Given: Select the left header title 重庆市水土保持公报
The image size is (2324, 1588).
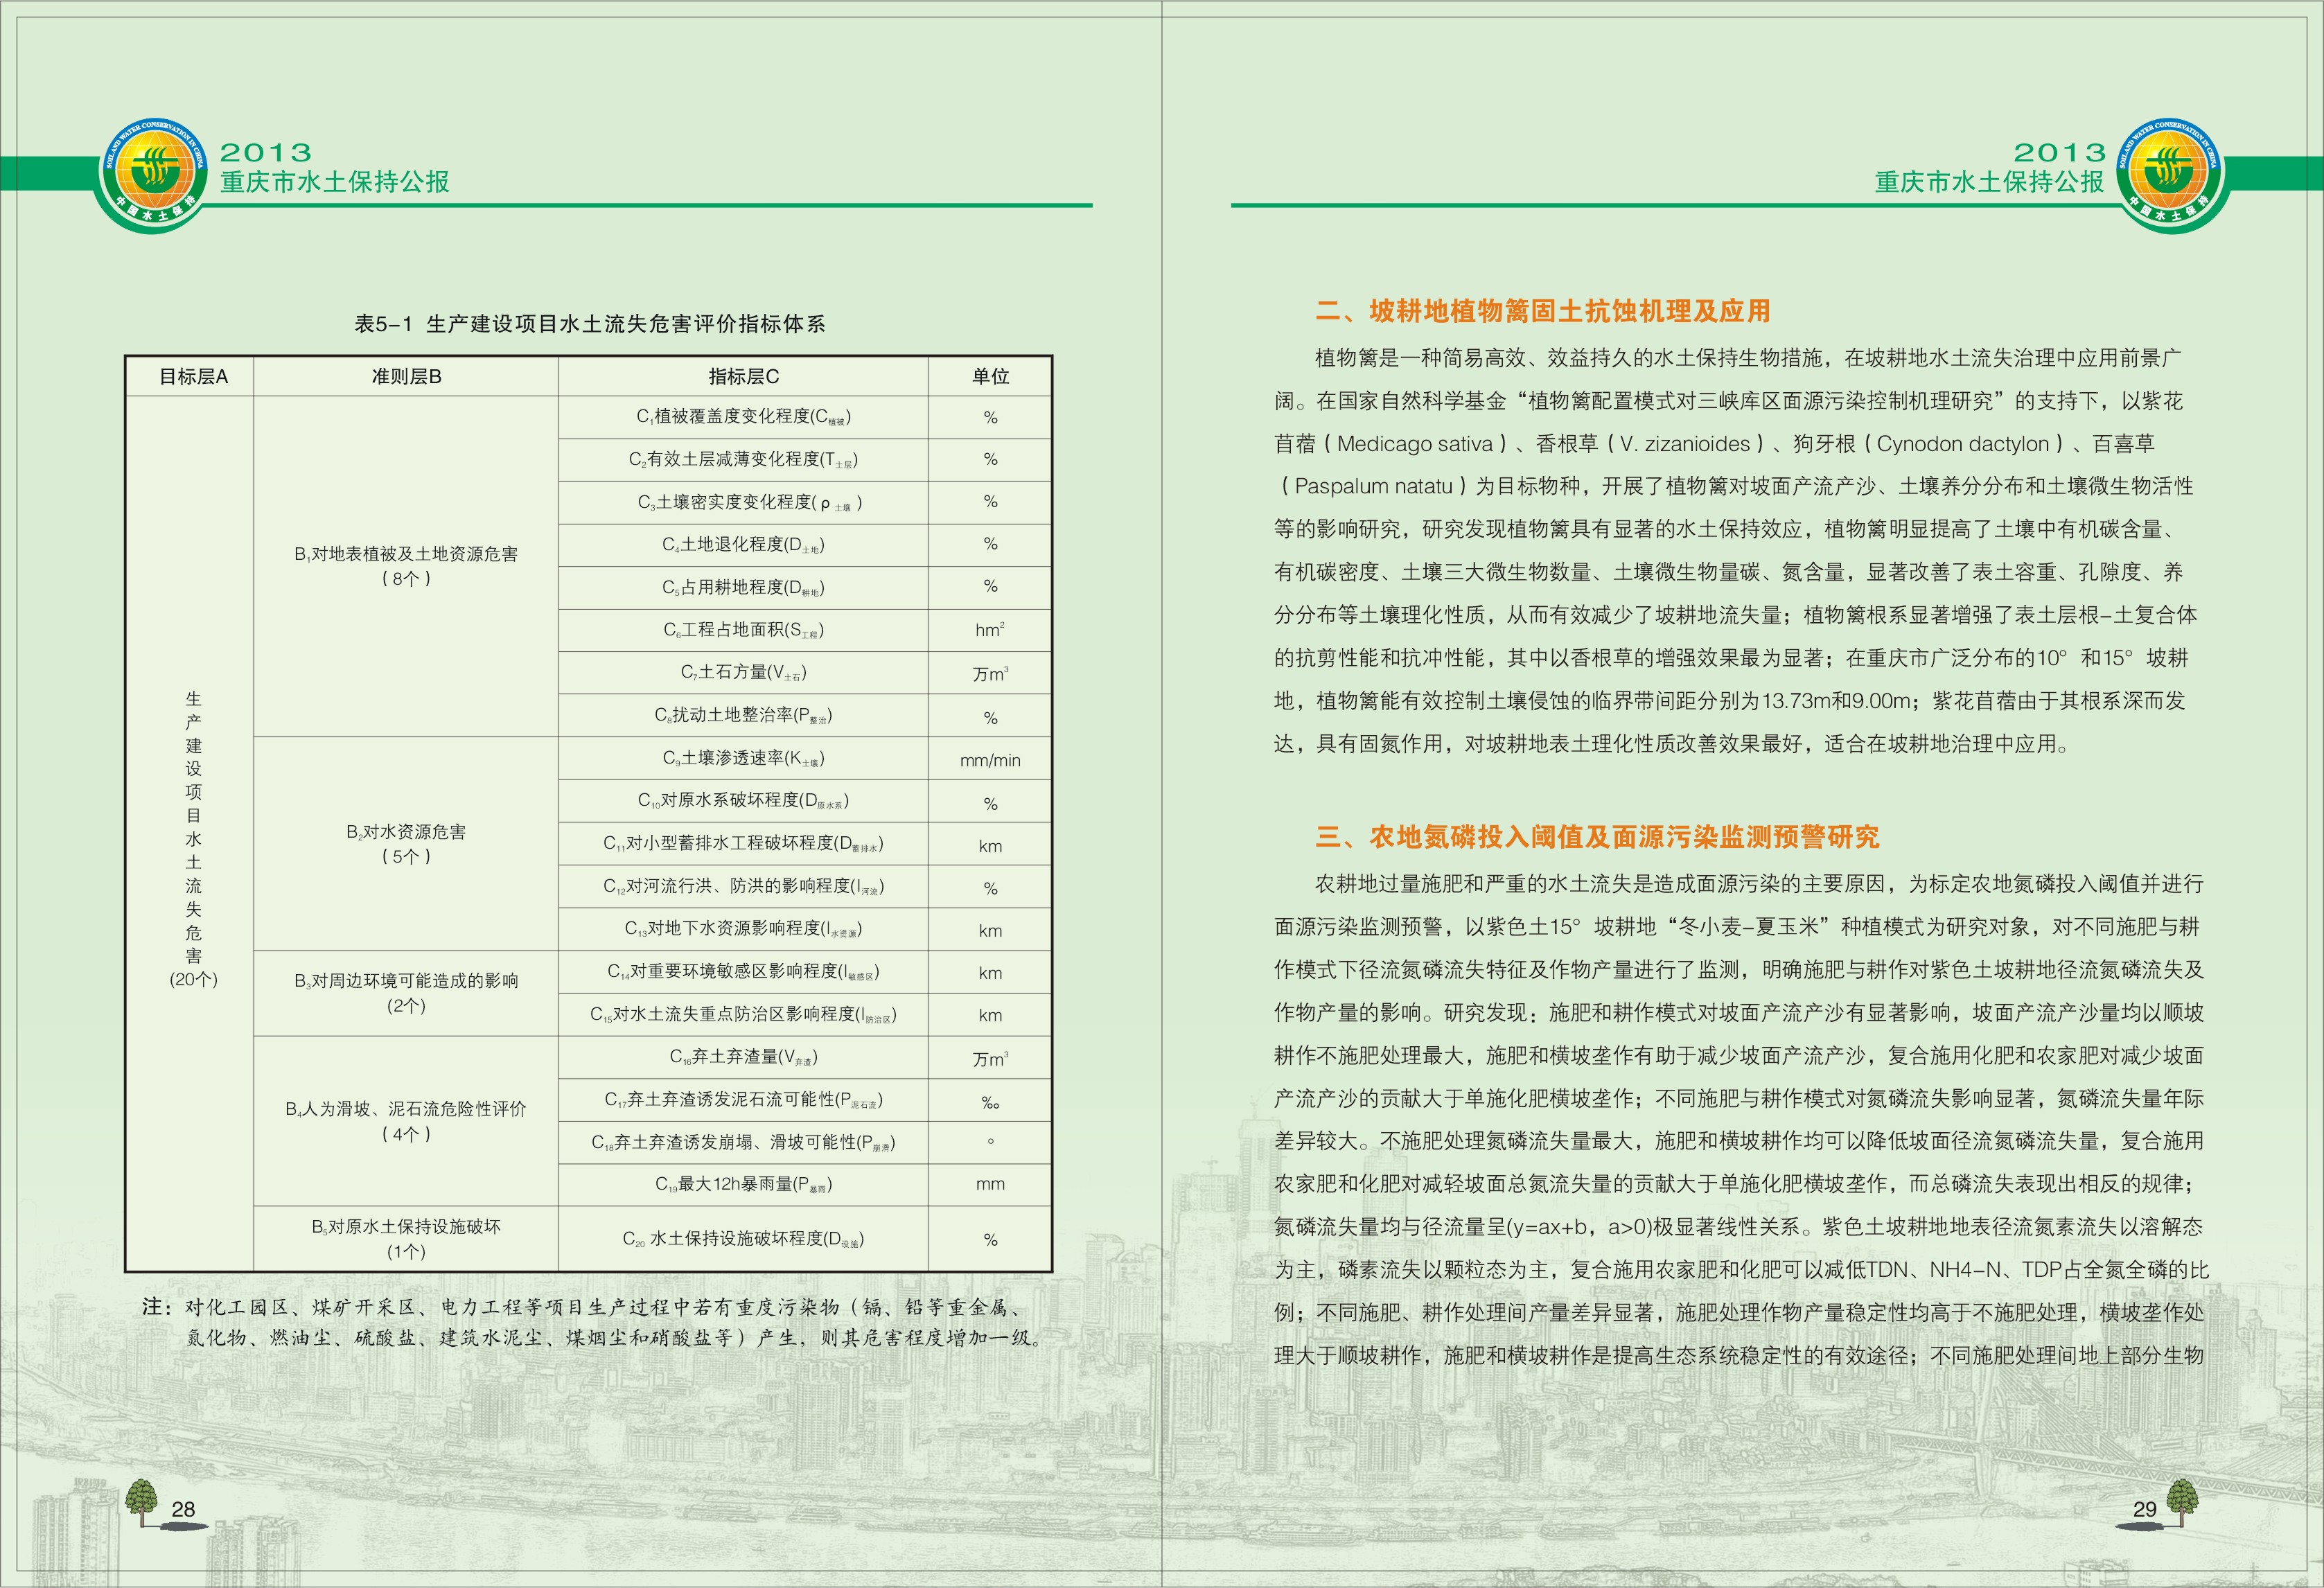Looking at the screenshot, I should click(334, 181).
